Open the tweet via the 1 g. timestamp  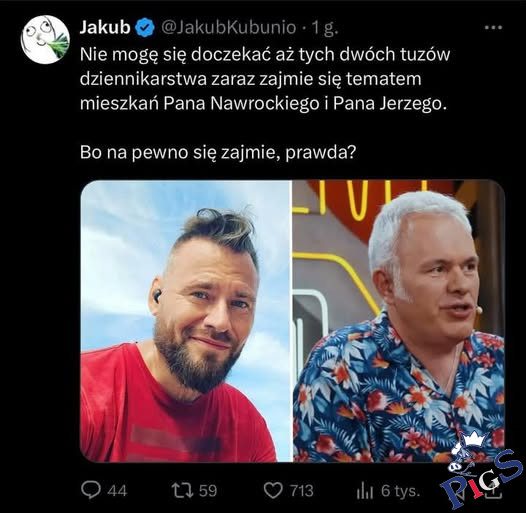(325, 28)
